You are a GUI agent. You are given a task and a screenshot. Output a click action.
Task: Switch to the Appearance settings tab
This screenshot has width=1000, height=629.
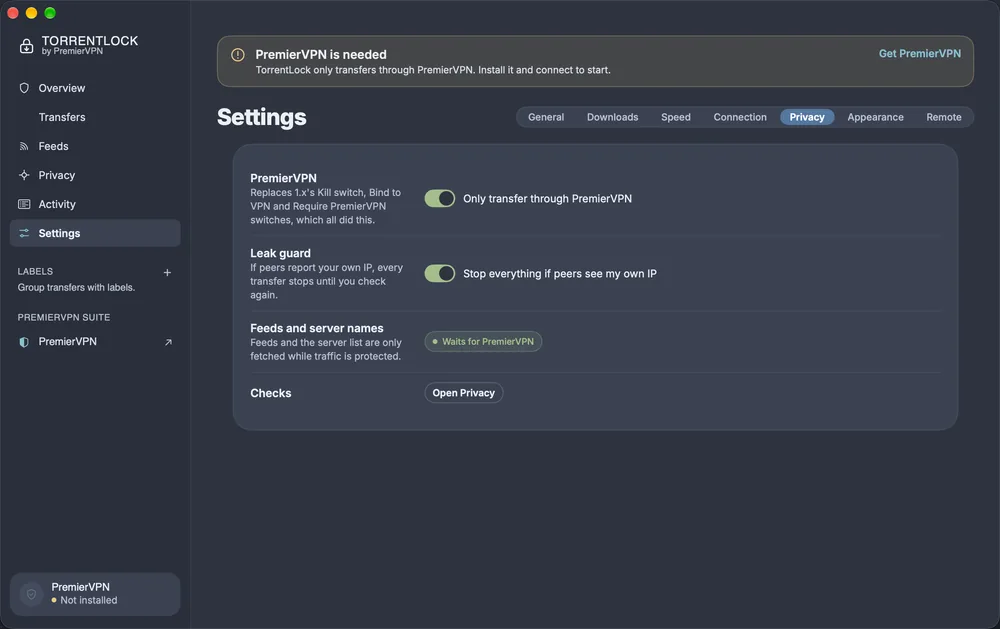coord(875,117)
